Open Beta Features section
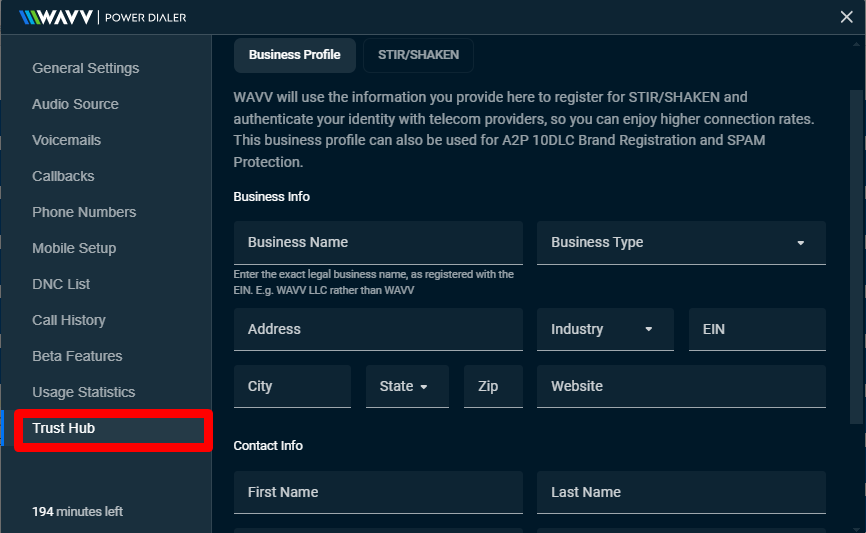Image resolution: width=866 pixels, height=533 pixels. coord(77,356)
